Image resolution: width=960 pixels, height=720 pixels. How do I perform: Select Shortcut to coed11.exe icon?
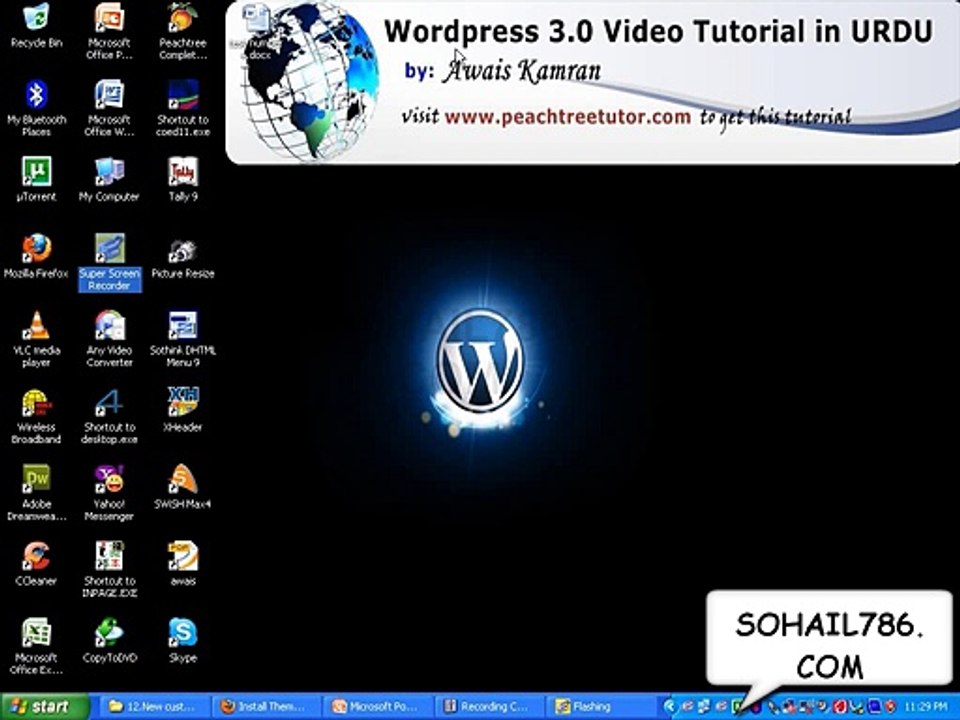[x=182, y=108]
